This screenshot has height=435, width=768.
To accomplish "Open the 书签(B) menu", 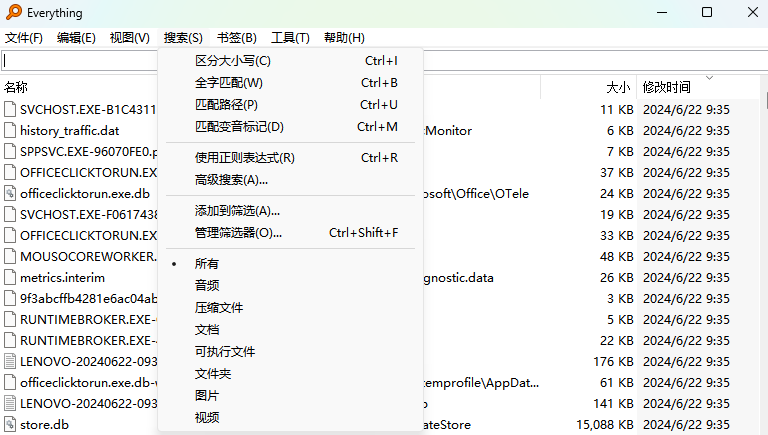I will pyautogui.click(x=237, y=38).
